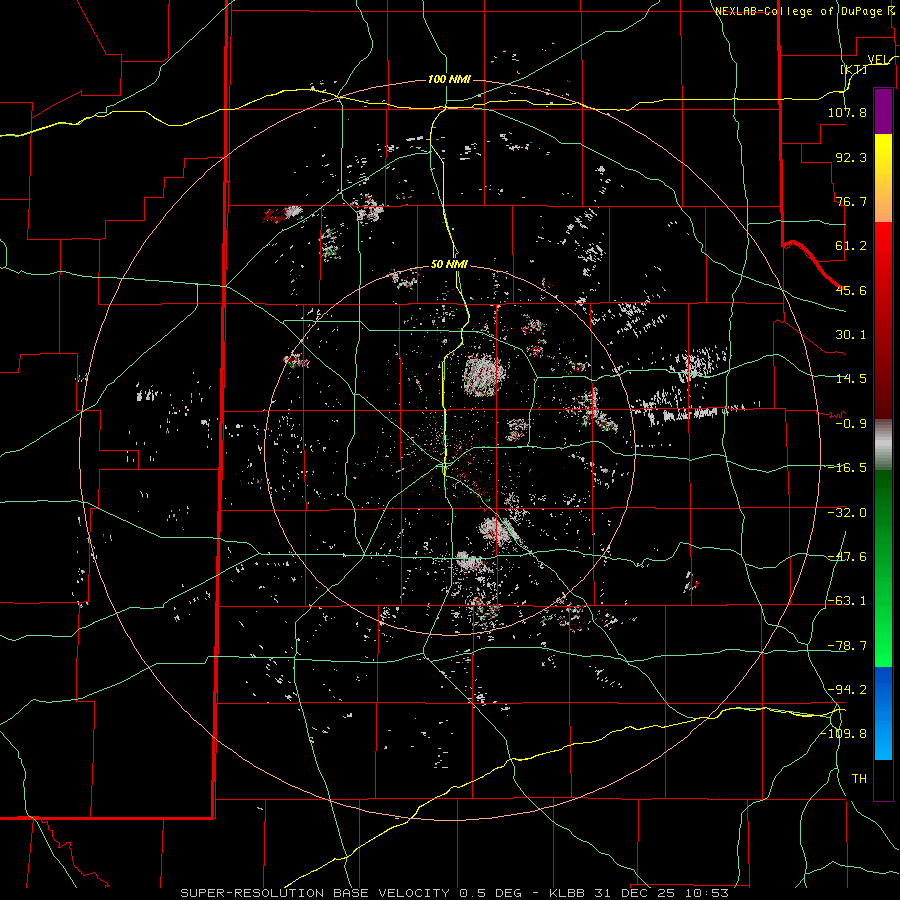900x900 pixels.
Task: Select the -94.2 velocity scale value
Action: [847, 690]
